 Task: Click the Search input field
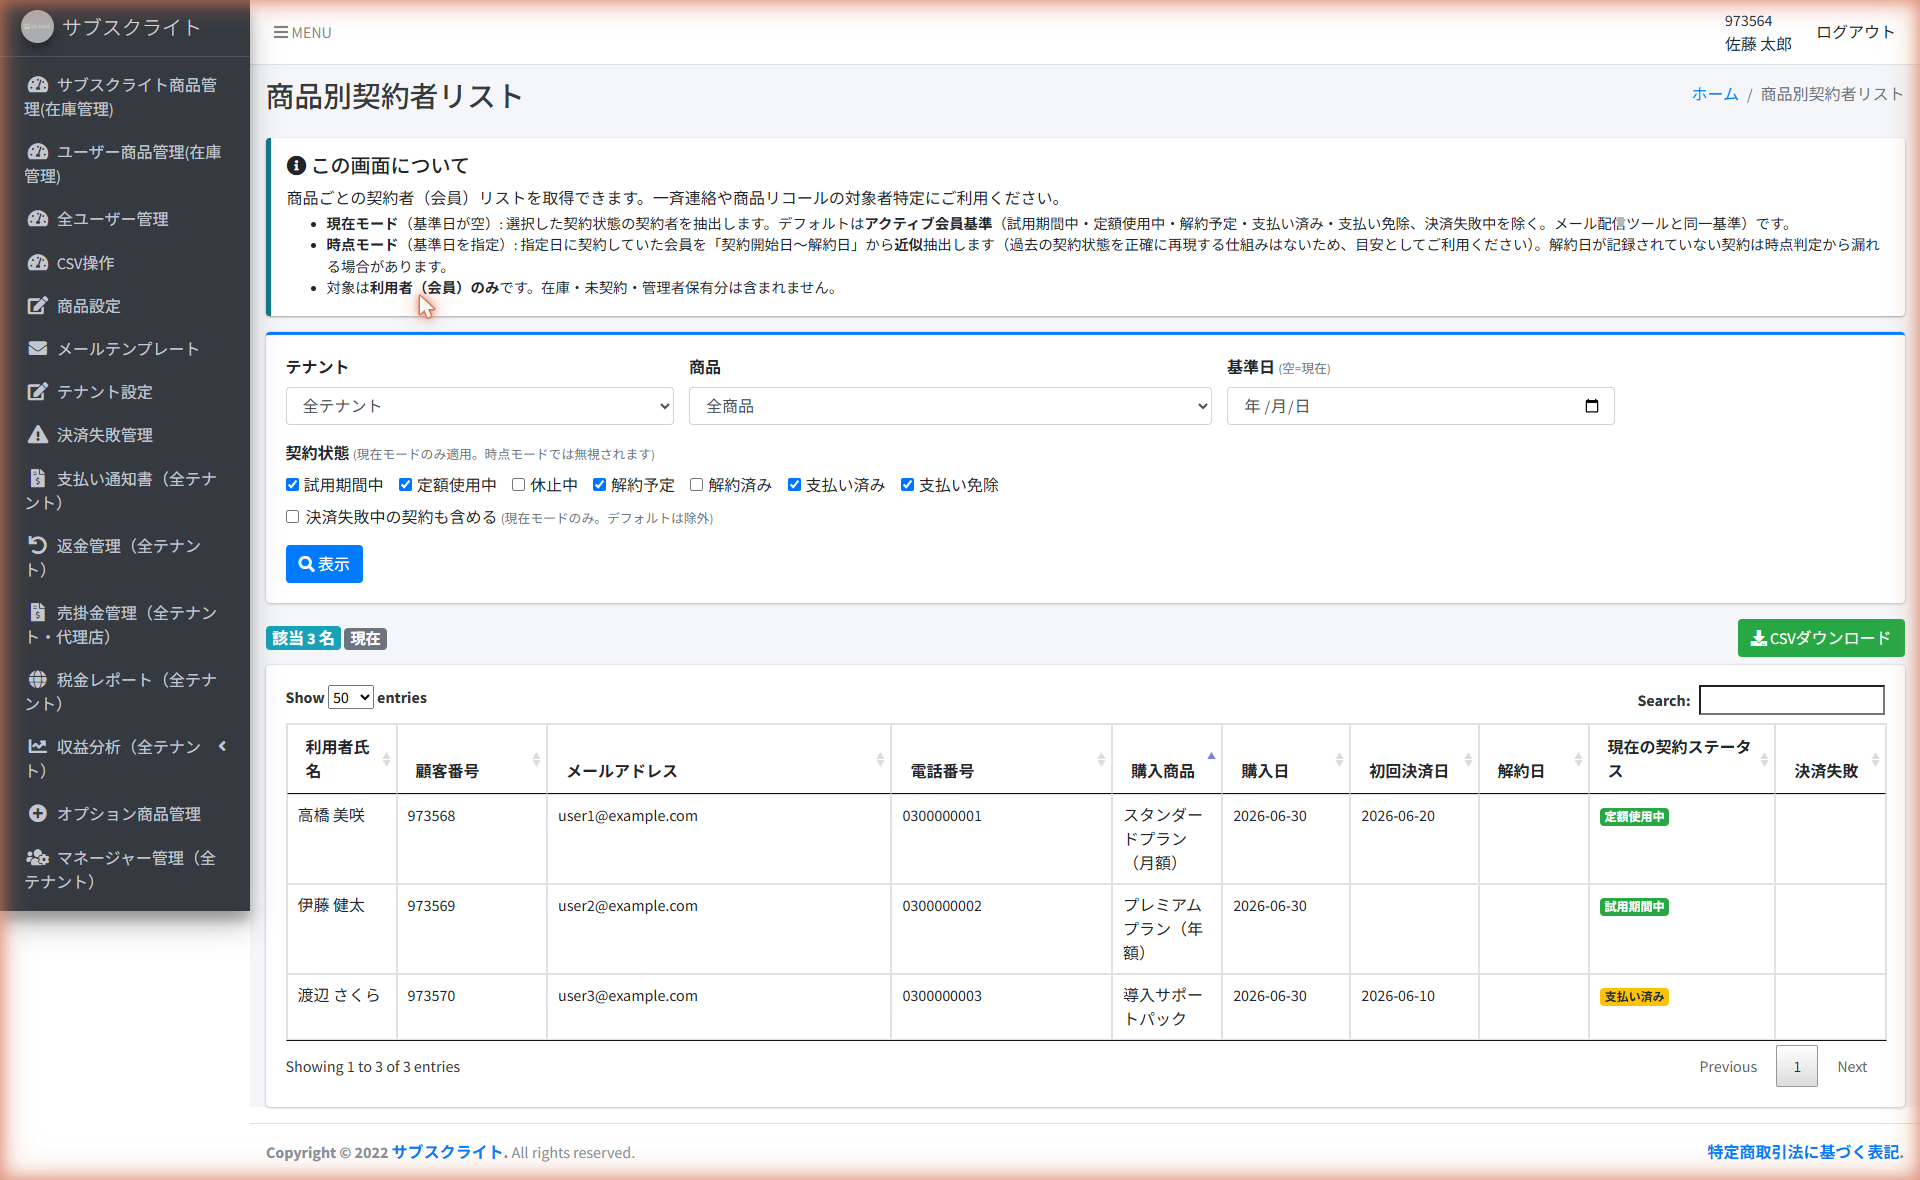1792,700
